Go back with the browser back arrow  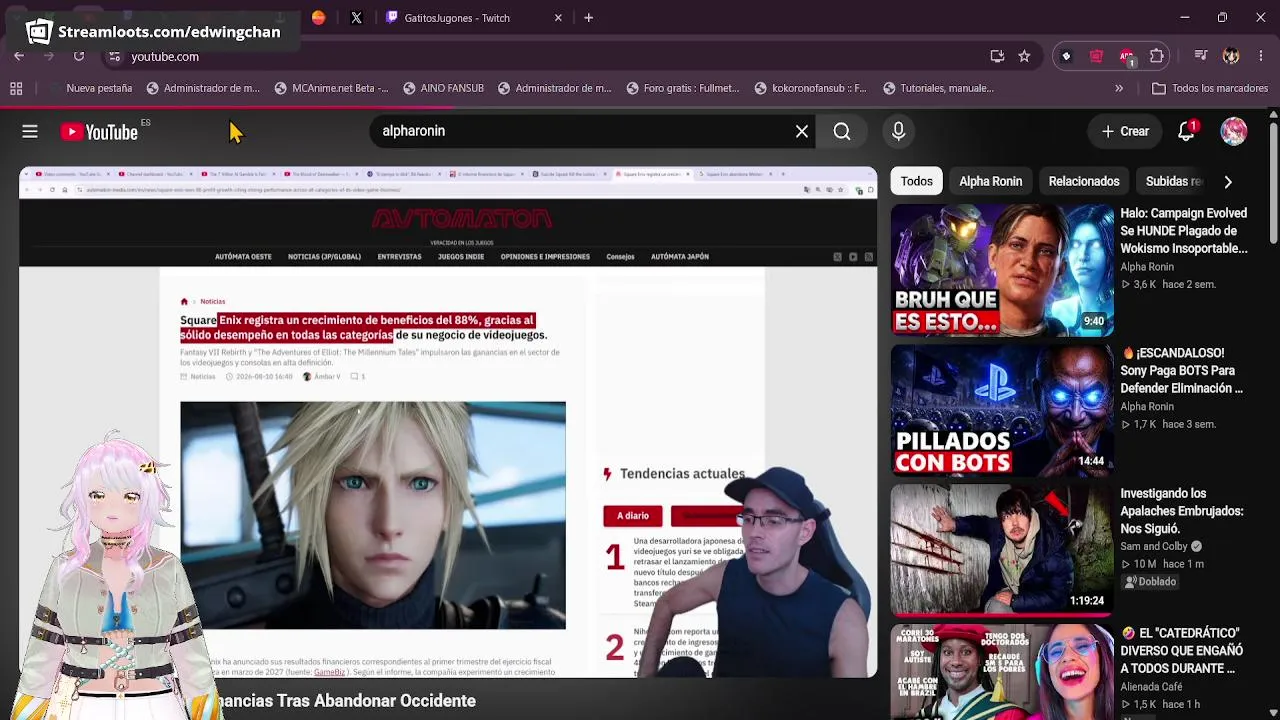click(x=19, y=57)
